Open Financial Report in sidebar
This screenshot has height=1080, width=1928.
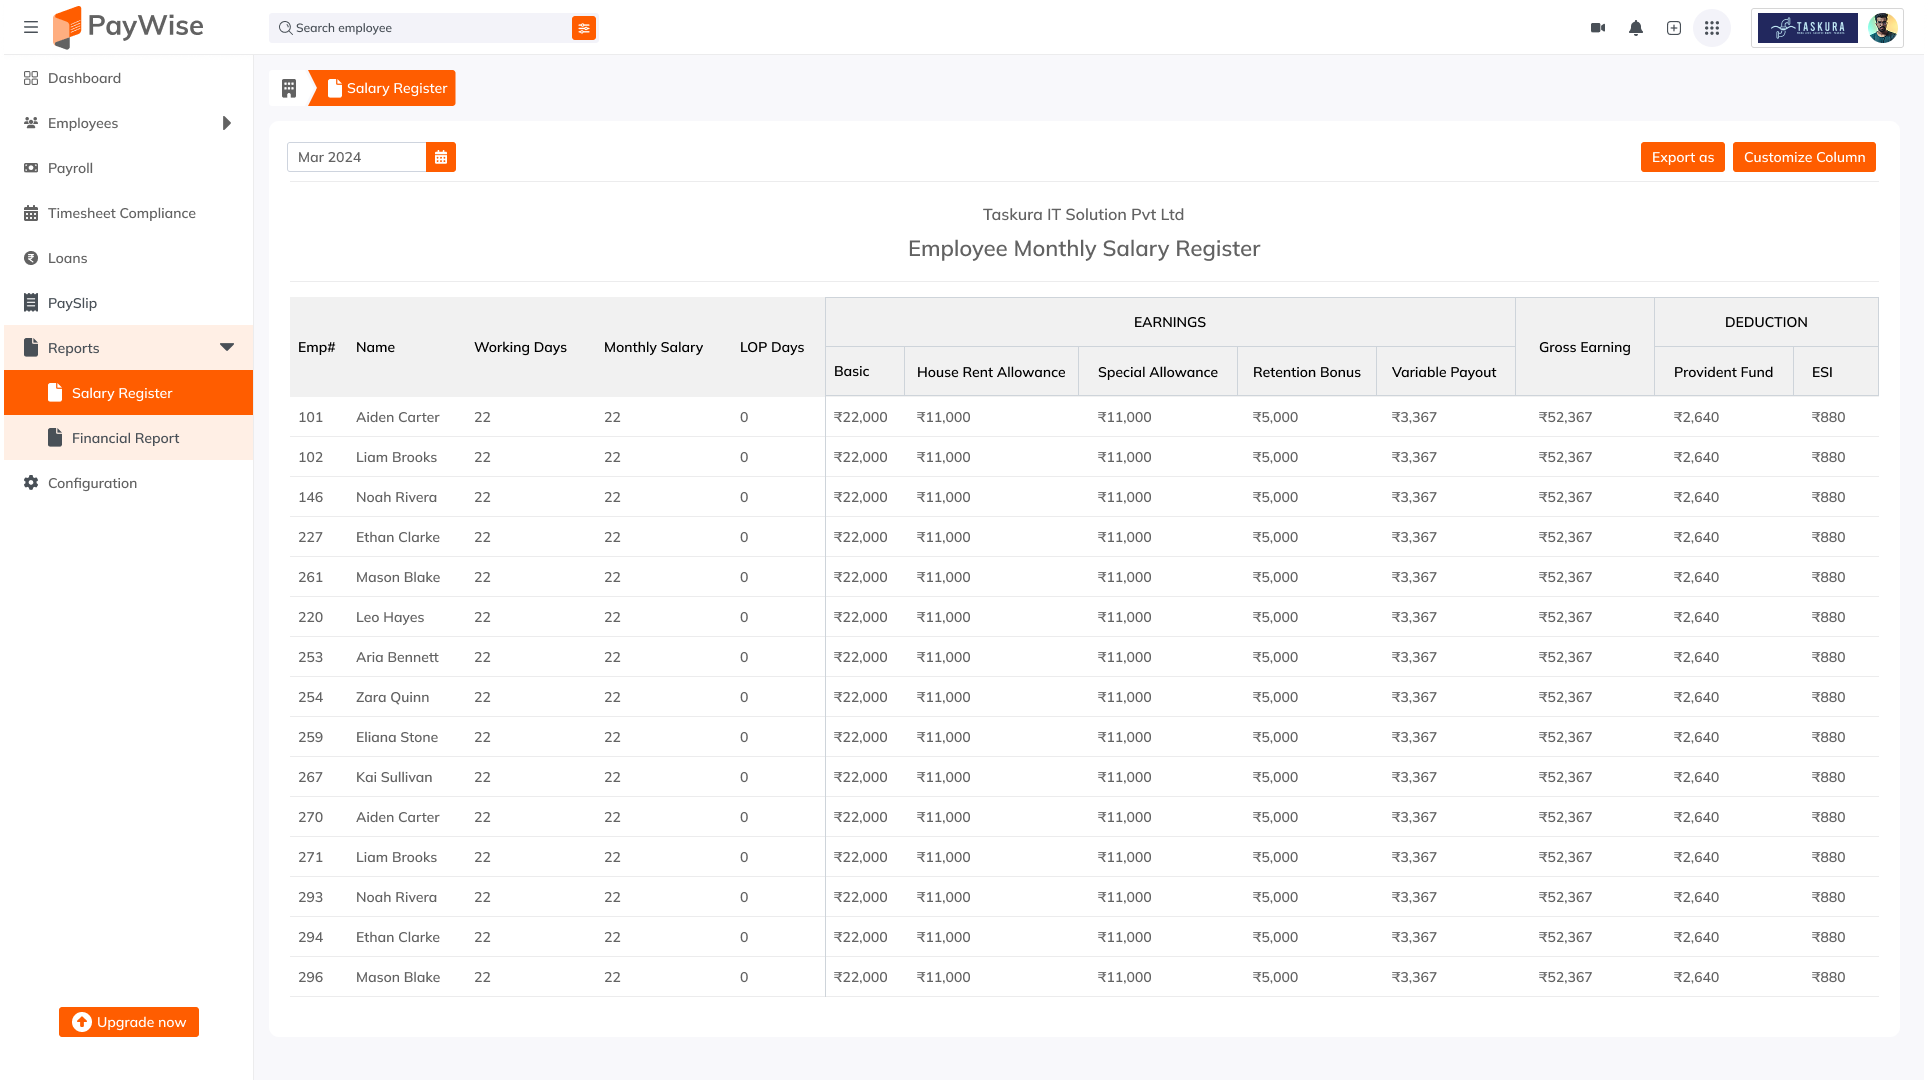point(125,438)
